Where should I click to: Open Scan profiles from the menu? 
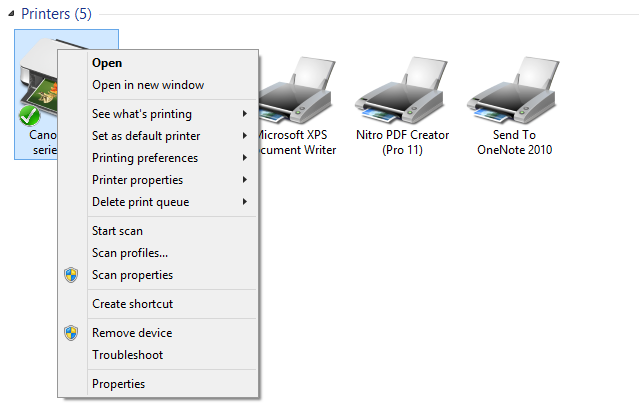pos(130,253)
